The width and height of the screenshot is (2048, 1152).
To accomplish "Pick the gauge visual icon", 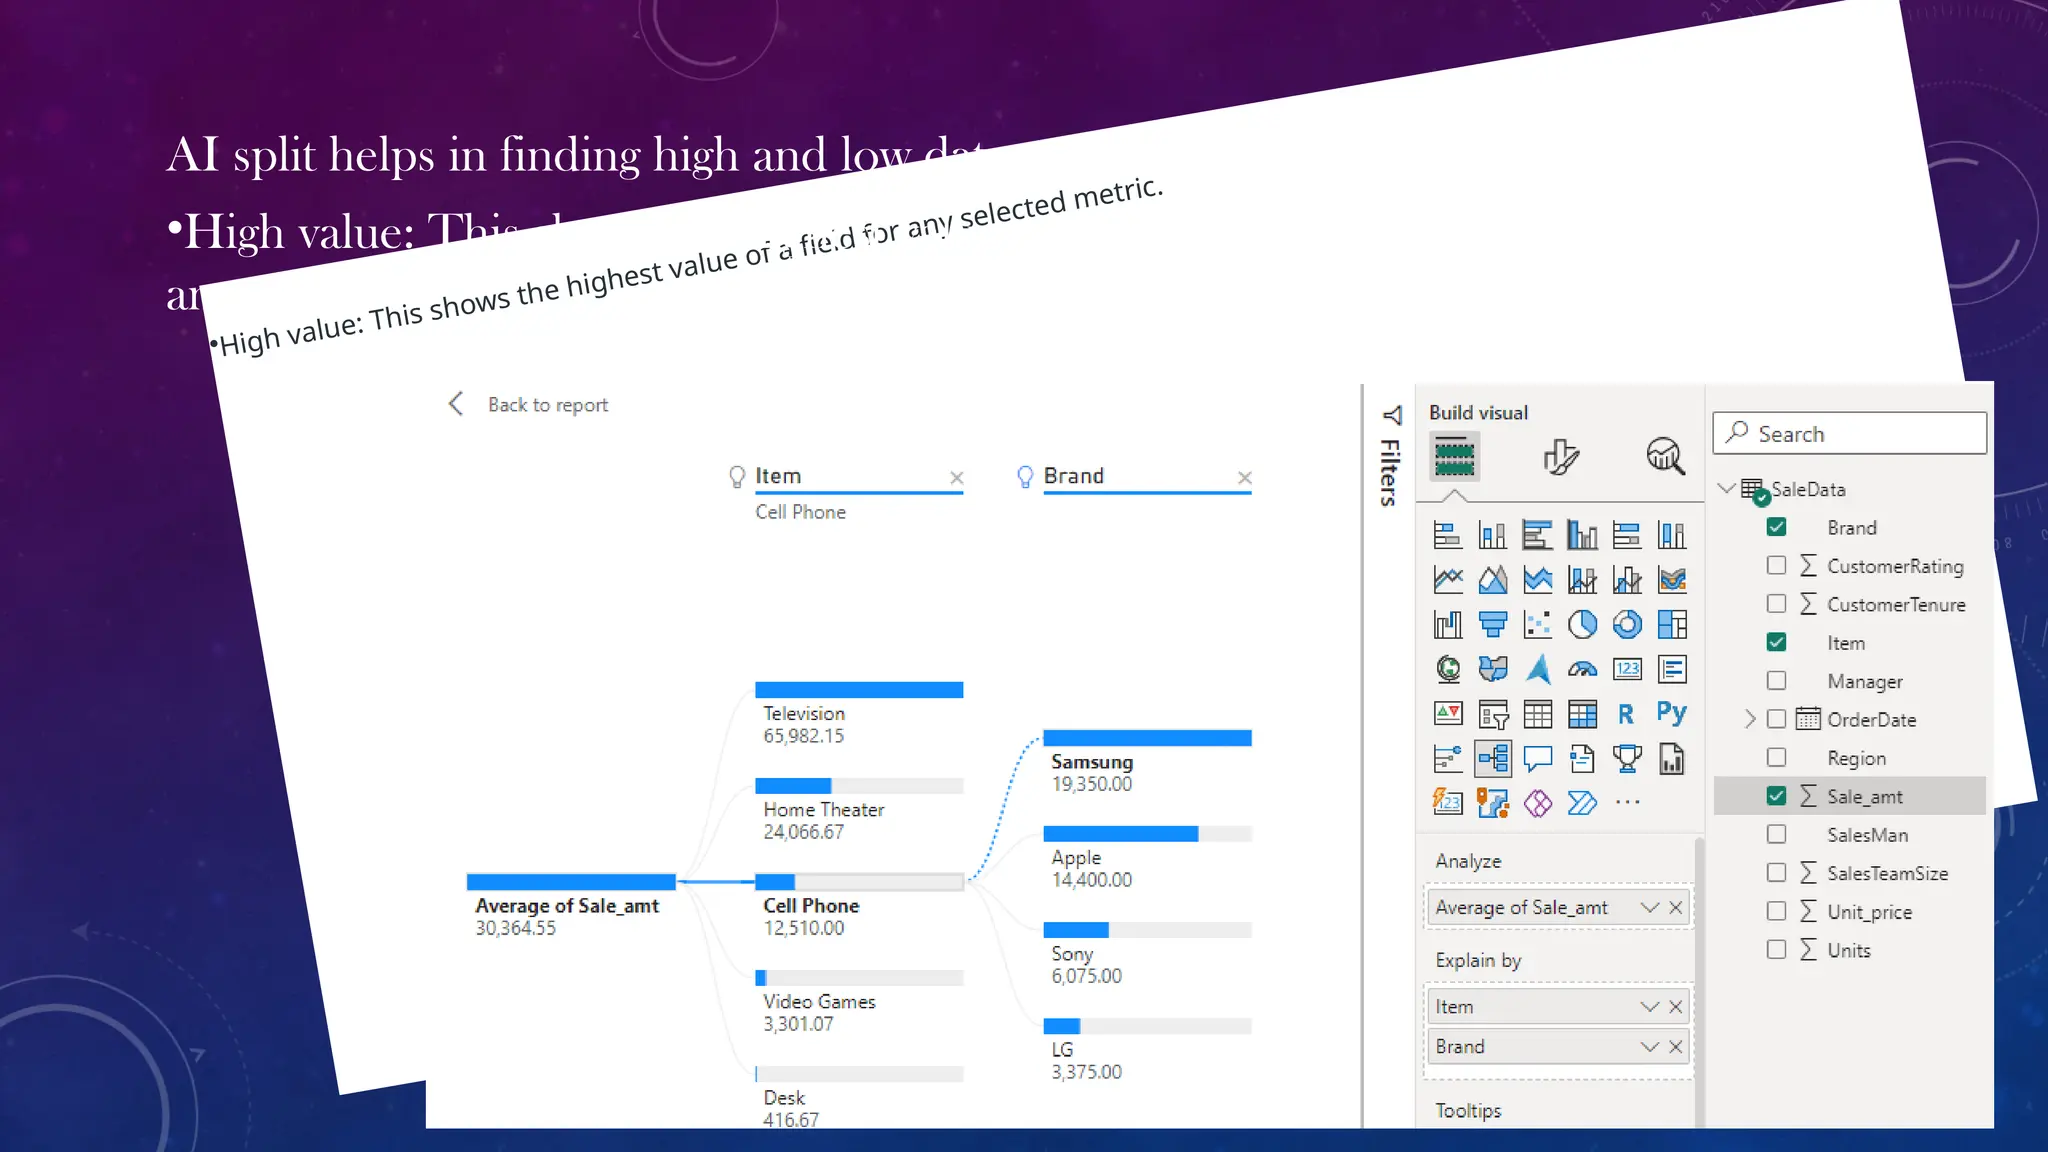I will 1582,669.
